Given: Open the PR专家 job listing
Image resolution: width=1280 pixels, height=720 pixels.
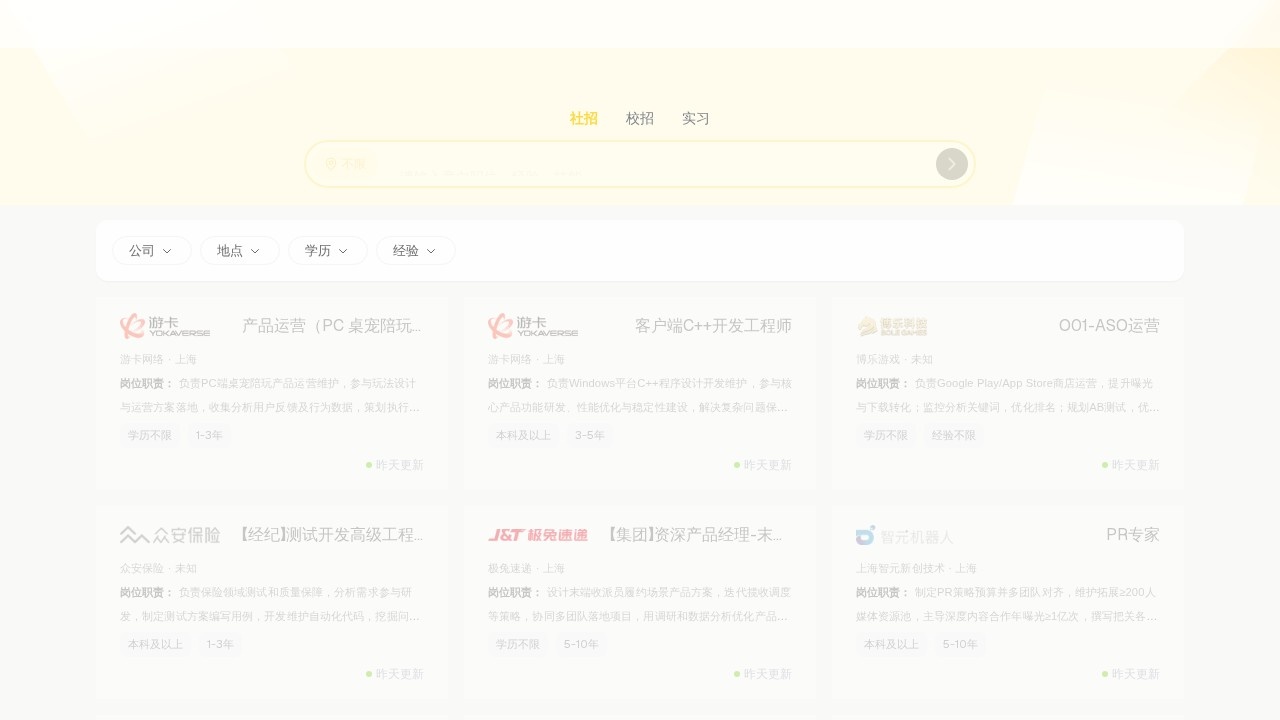Looking at the screenshot, I should coord(1132,535).
